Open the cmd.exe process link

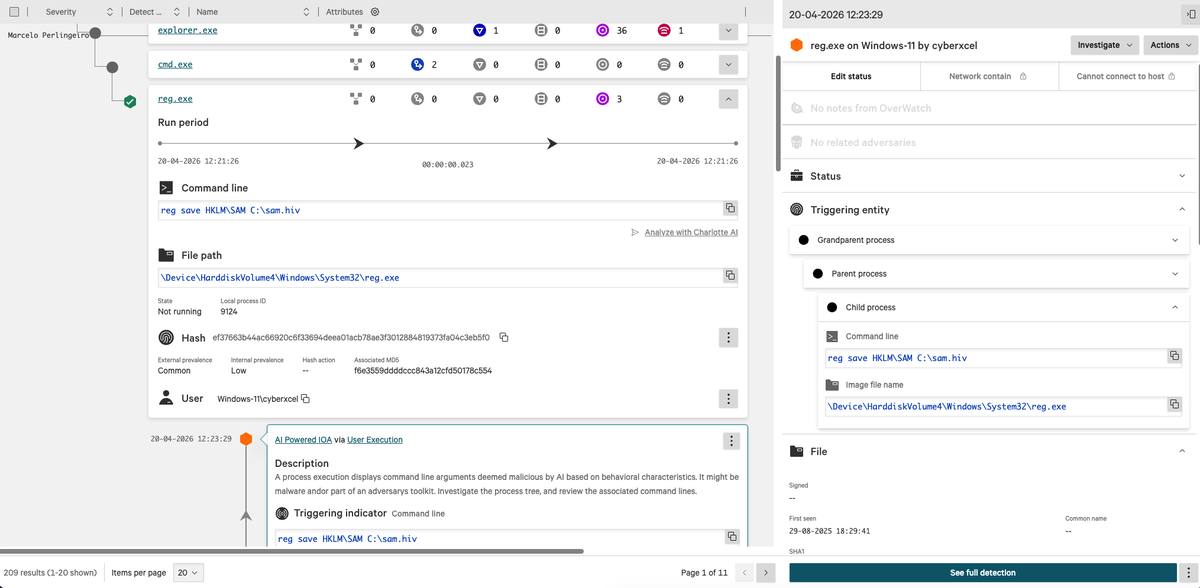tap(175, 65)
